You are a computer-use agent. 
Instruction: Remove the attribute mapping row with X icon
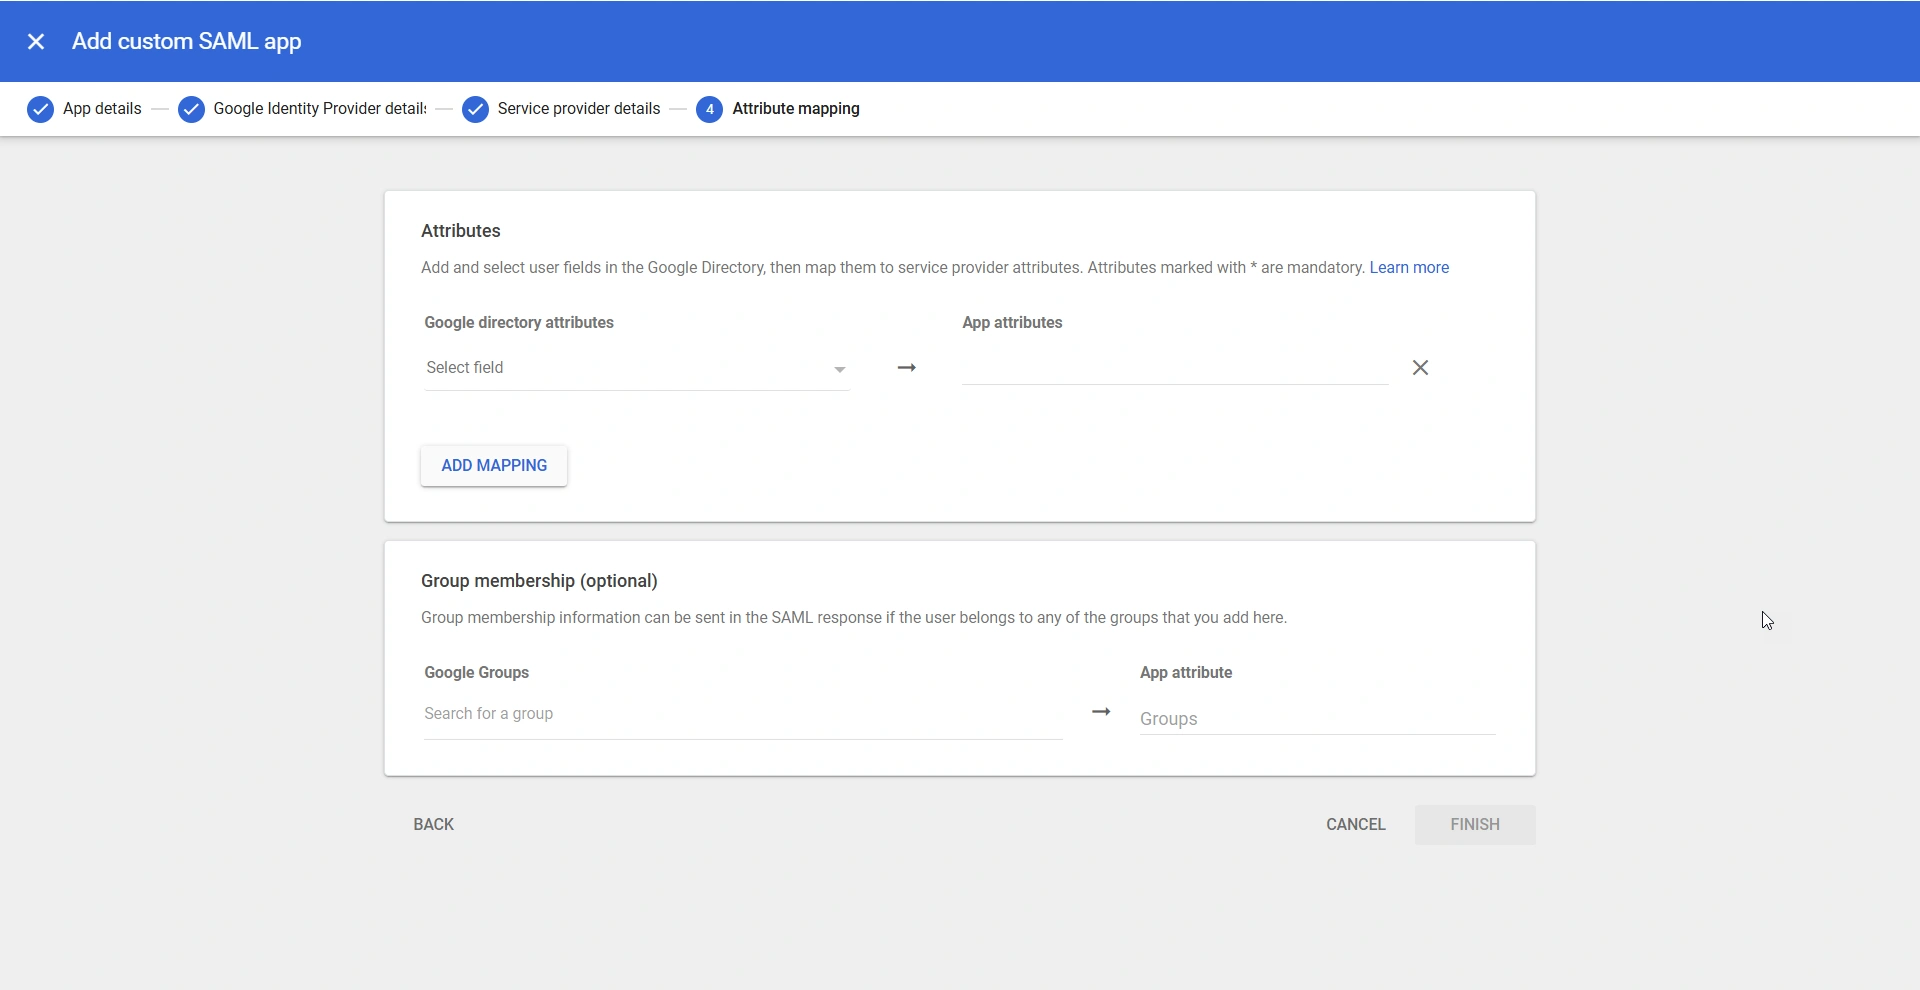click(1421, 368)
